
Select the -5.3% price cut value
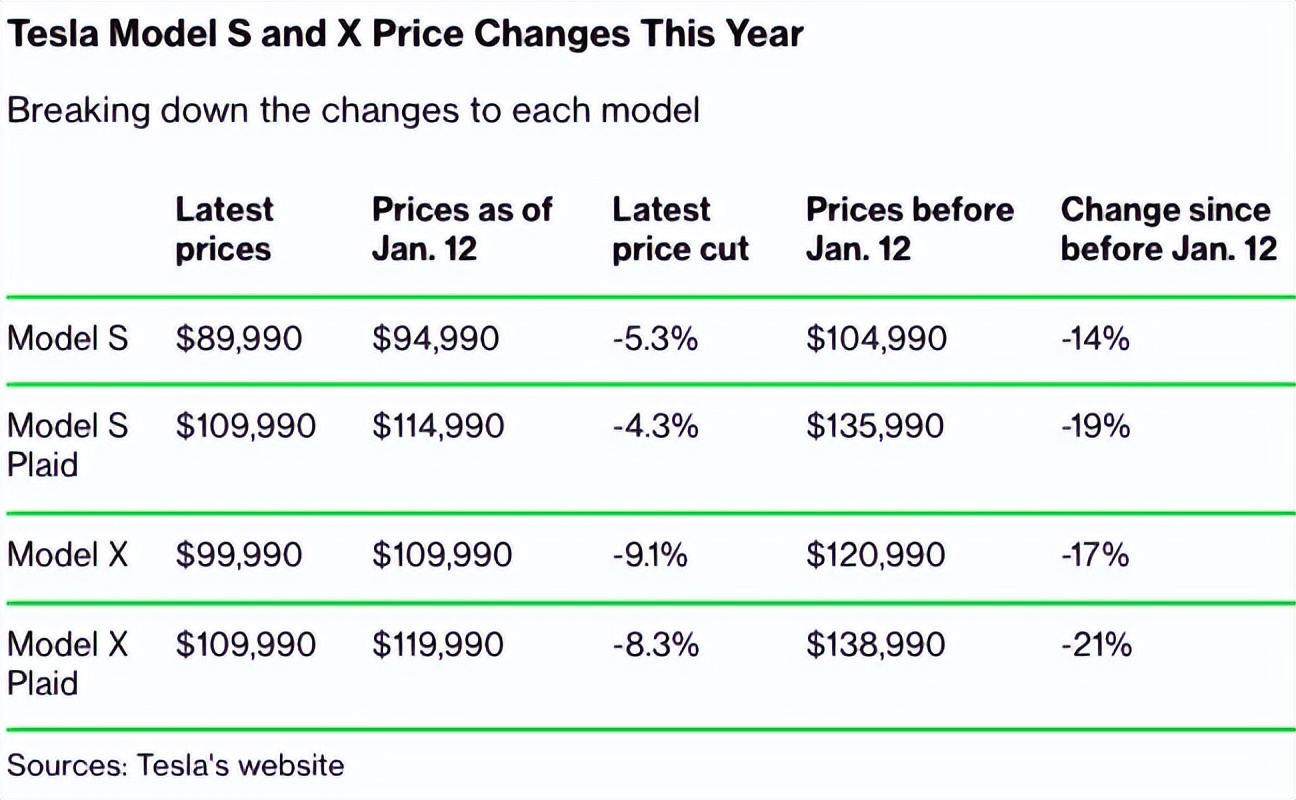(655, 339)
